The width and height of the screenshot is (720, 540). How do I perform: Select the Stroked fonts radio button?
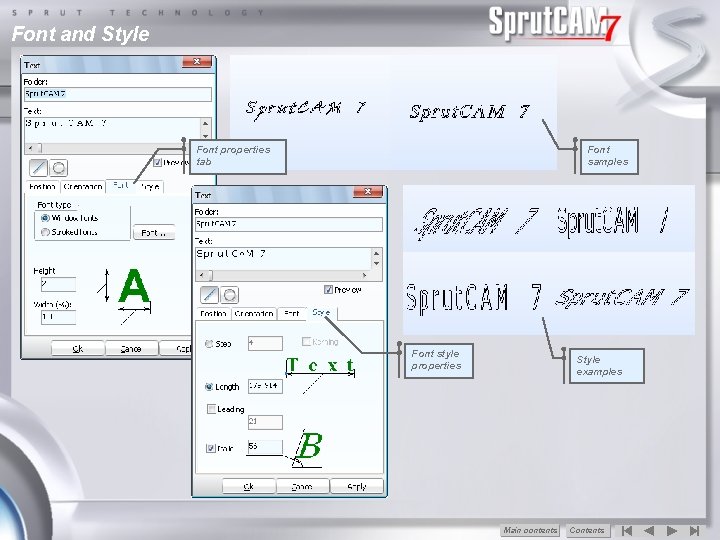pyautogui.click(x=45, y=232)
